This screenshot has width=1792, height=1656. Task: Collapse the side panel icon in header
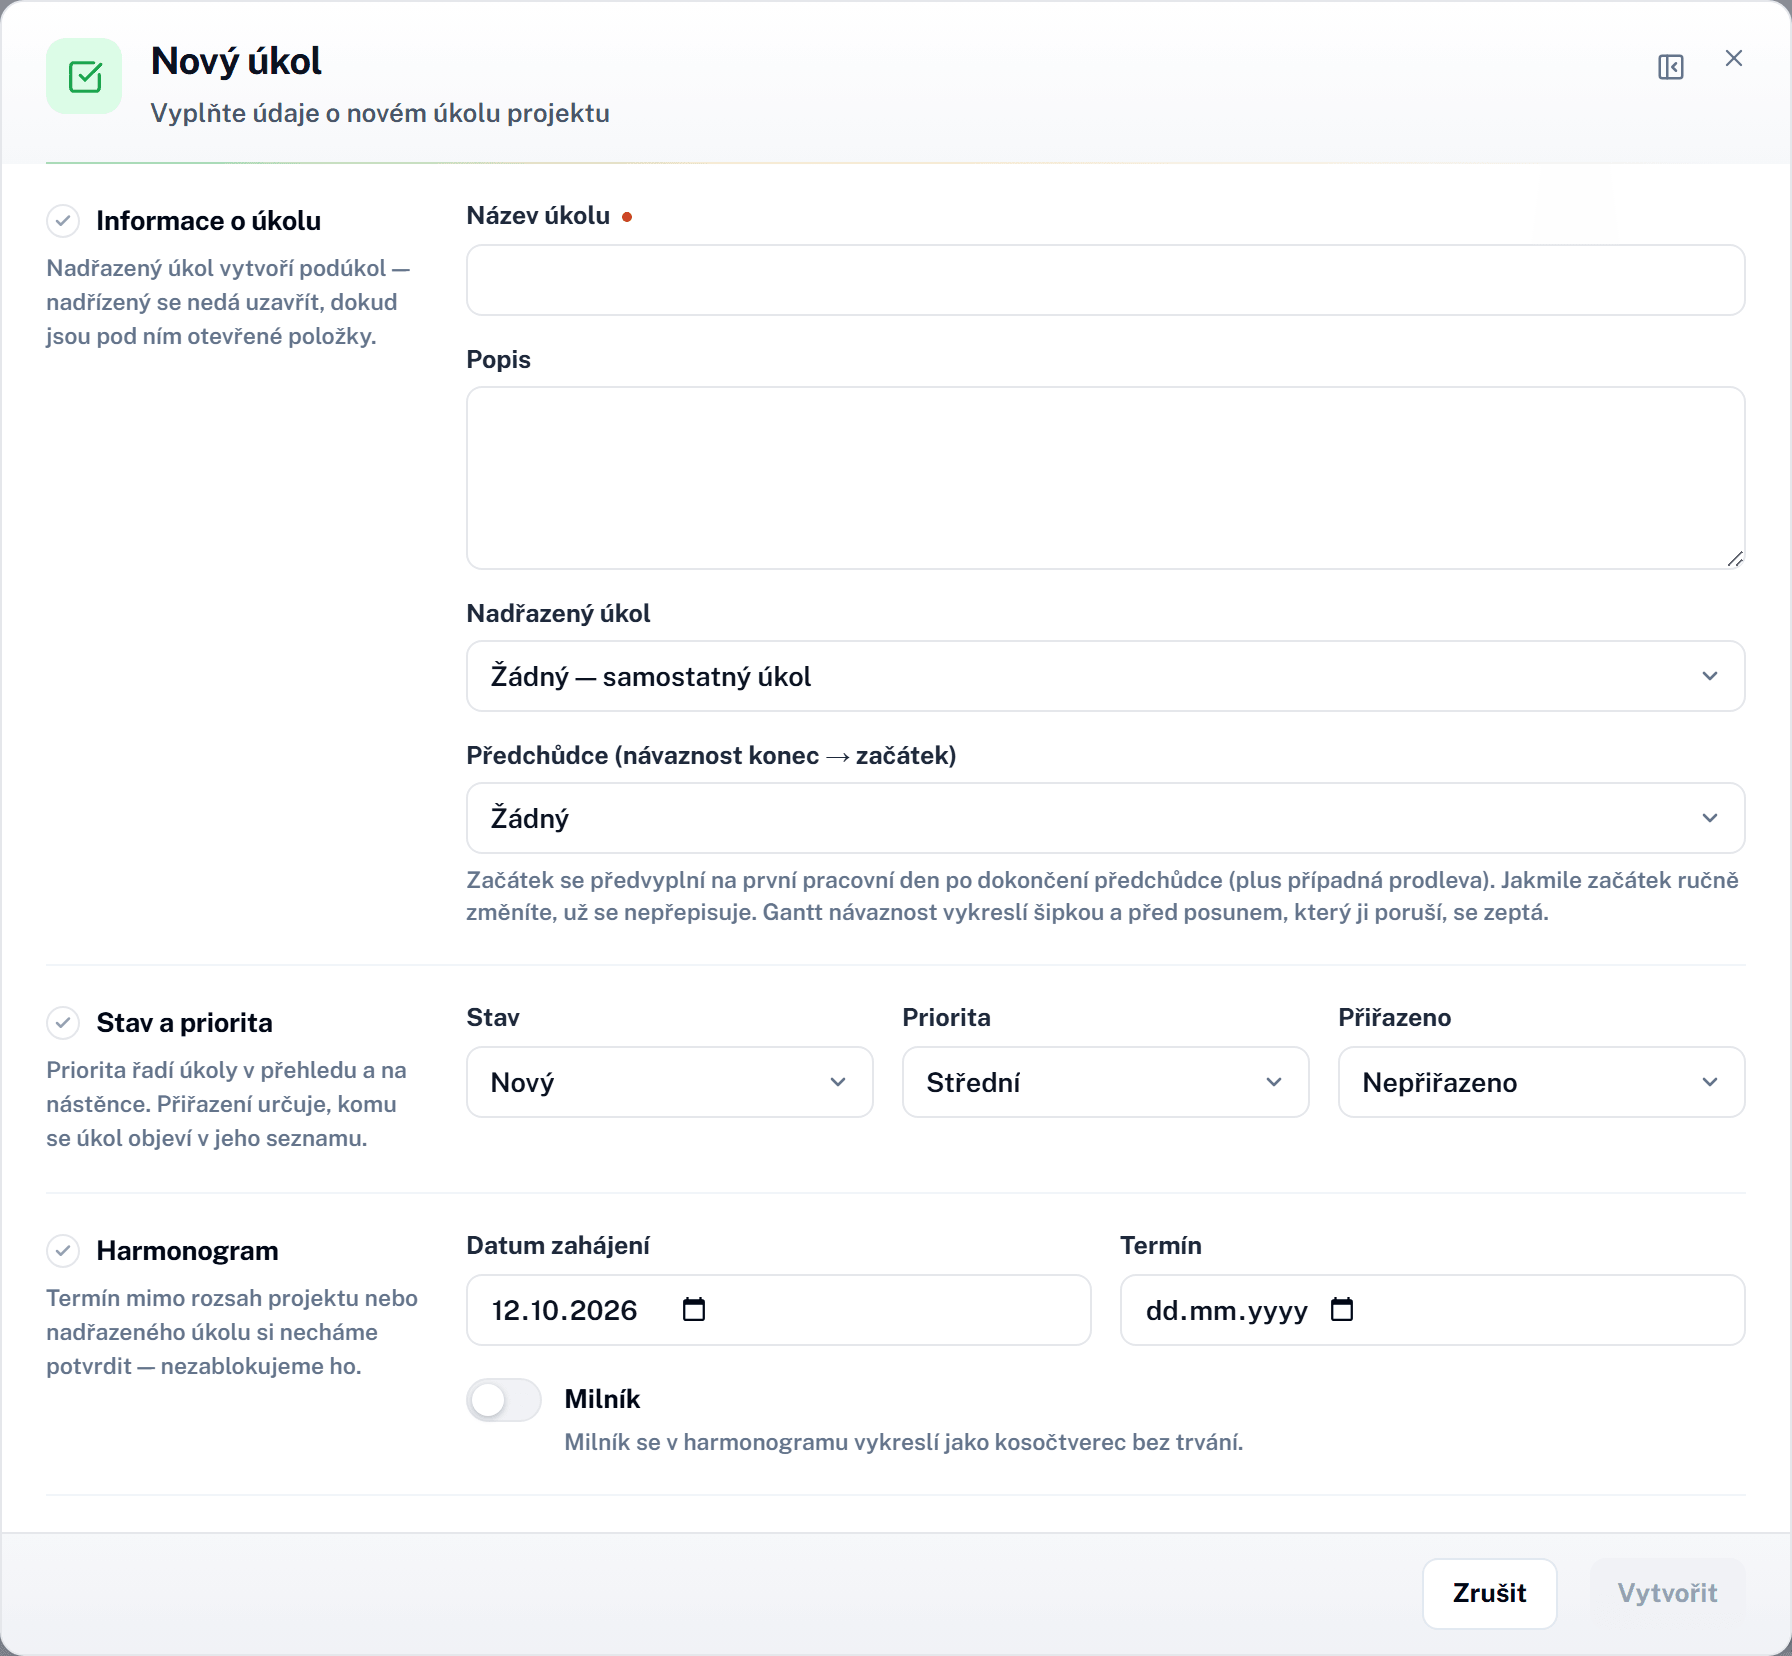[1670, 67]
